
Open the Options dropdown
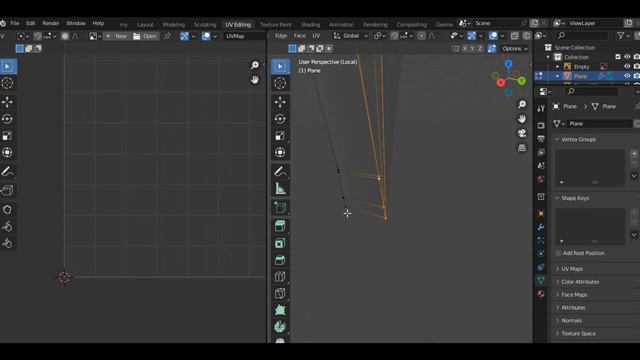pos(514,49)
